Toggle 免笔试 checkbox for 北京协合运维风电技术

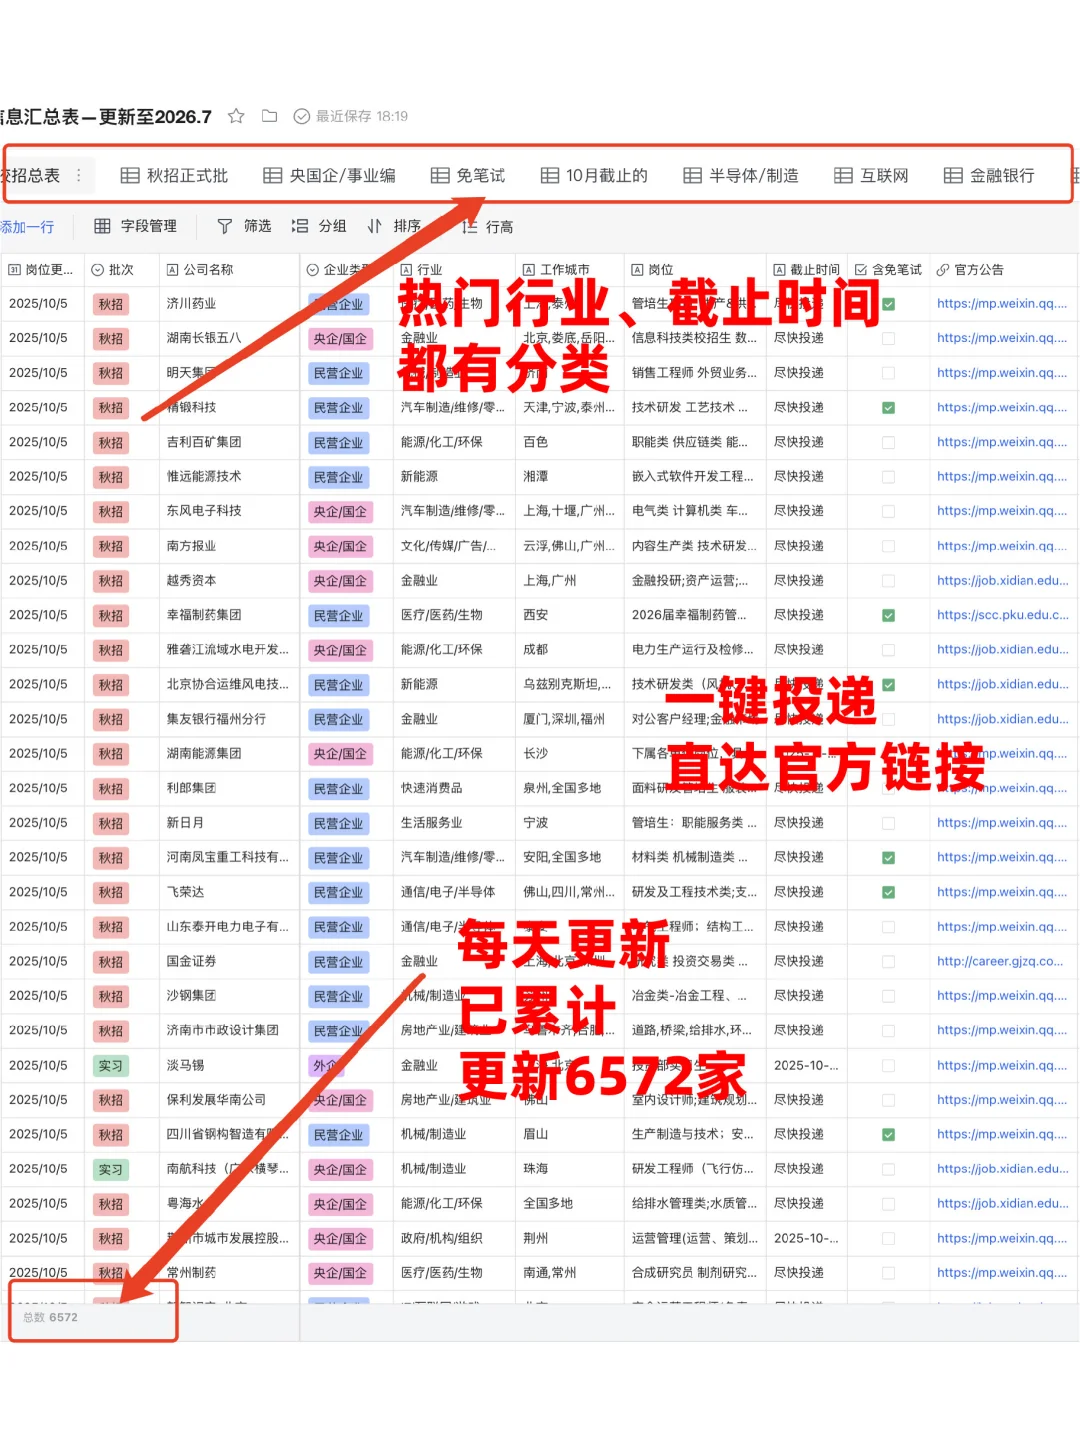pyautogui.click(x=888, y=685)
